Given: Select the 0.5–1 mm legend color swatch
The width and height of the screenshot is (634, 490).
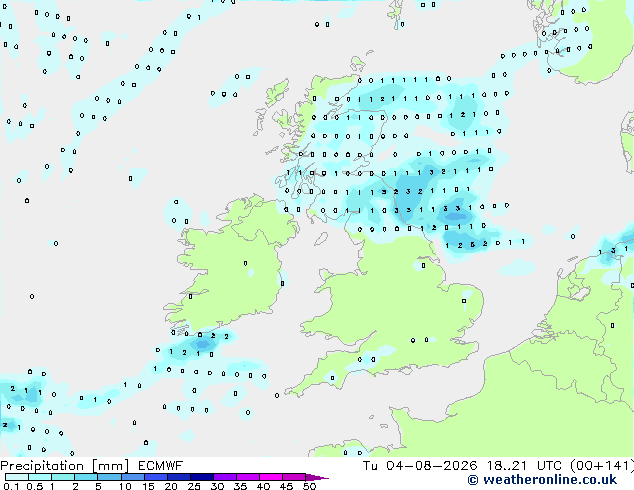Looking at the screenshot, I should [x=40, y=477].
